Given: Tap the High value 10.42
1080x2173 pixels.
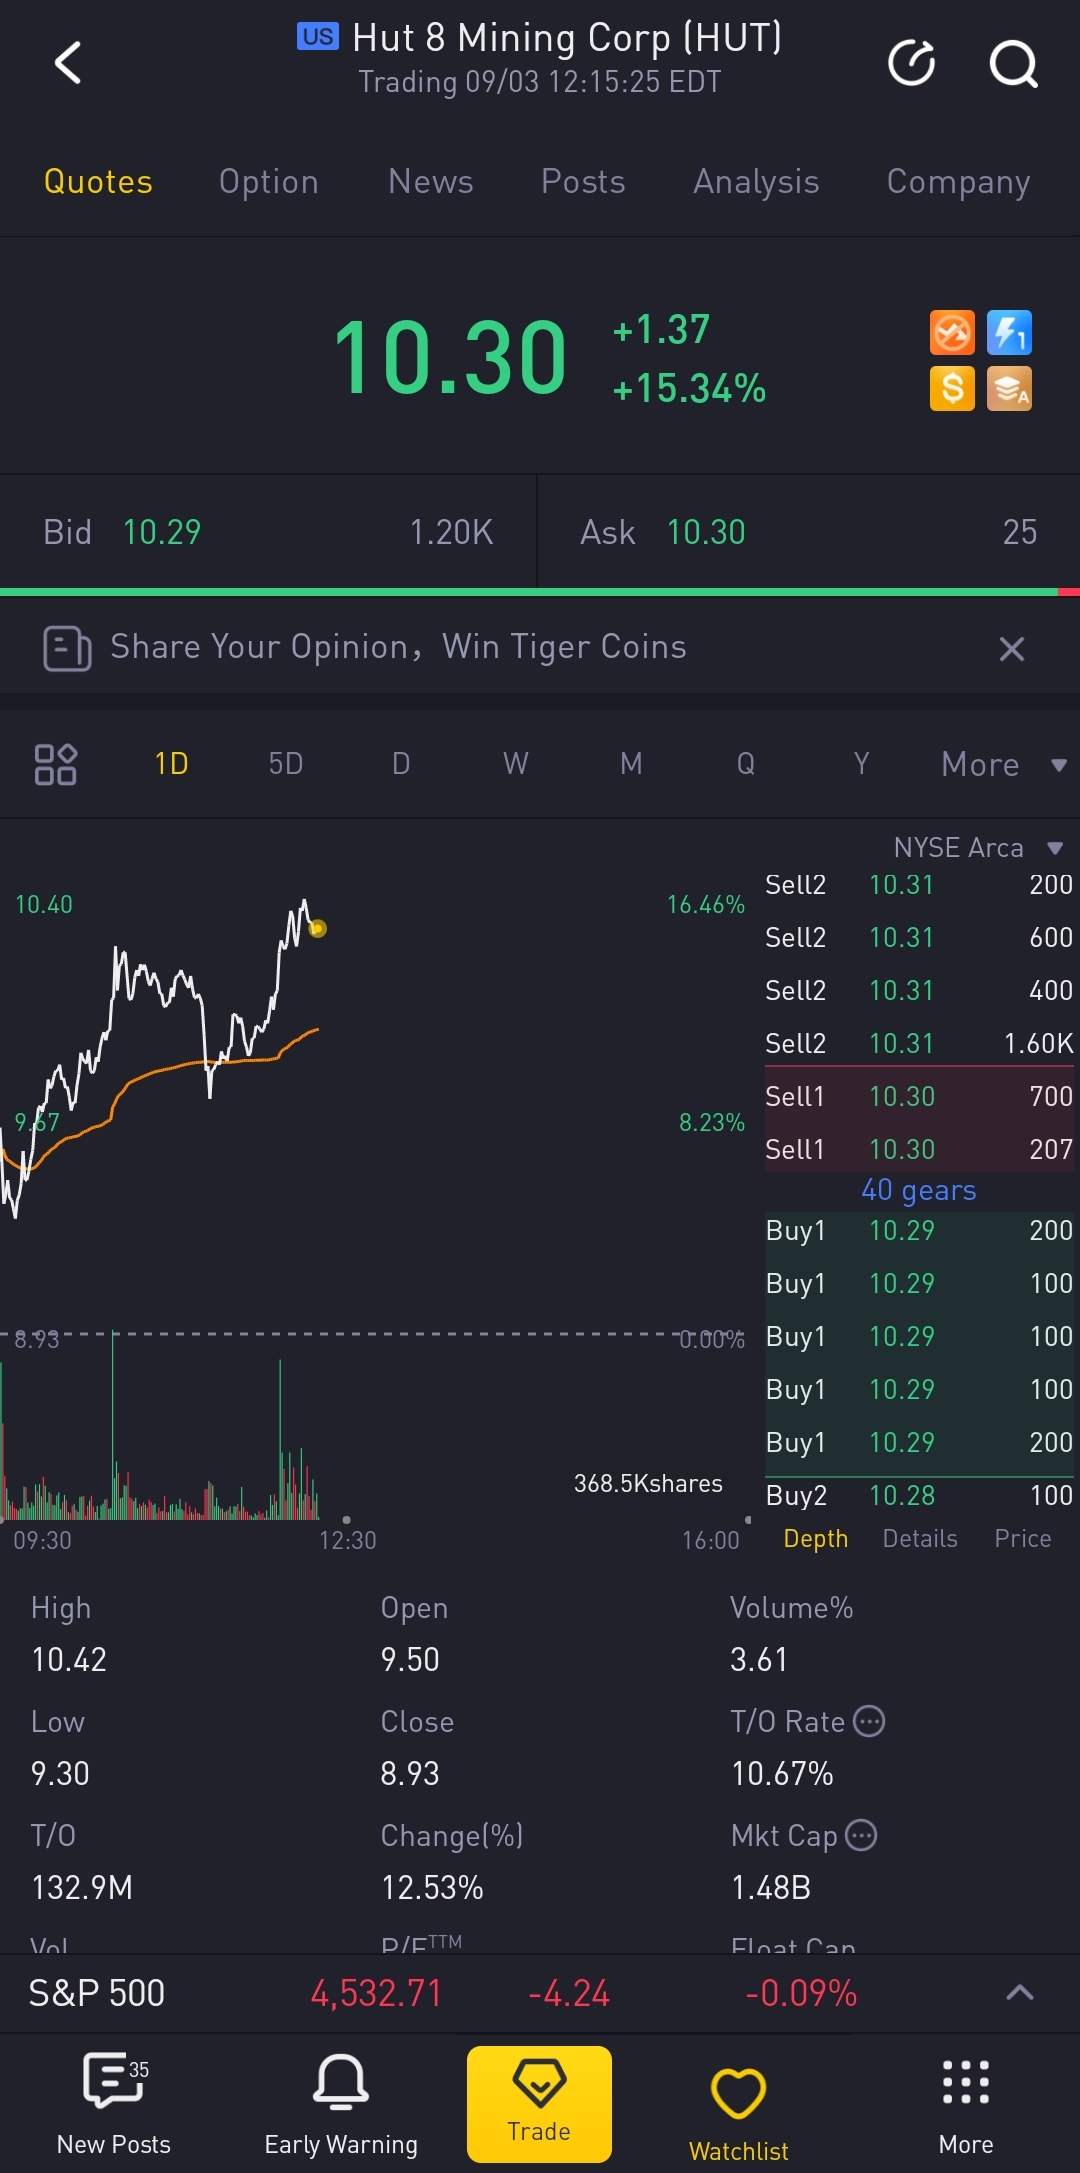Looking at the screenshot, I should coord(69,1660).
